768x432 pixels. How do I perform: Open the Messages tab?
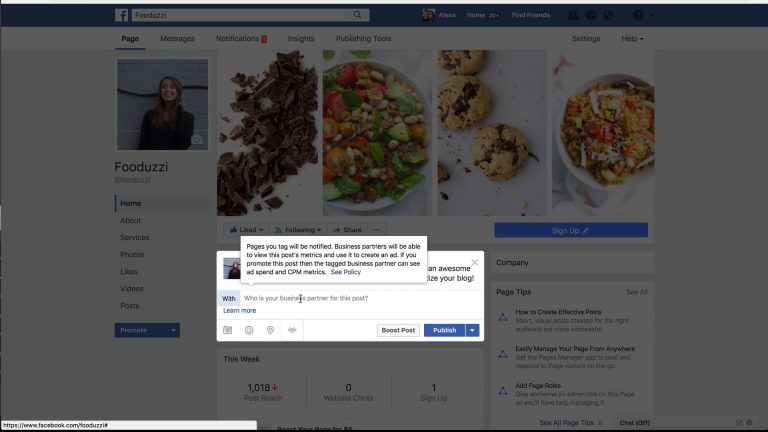(177, 38)
